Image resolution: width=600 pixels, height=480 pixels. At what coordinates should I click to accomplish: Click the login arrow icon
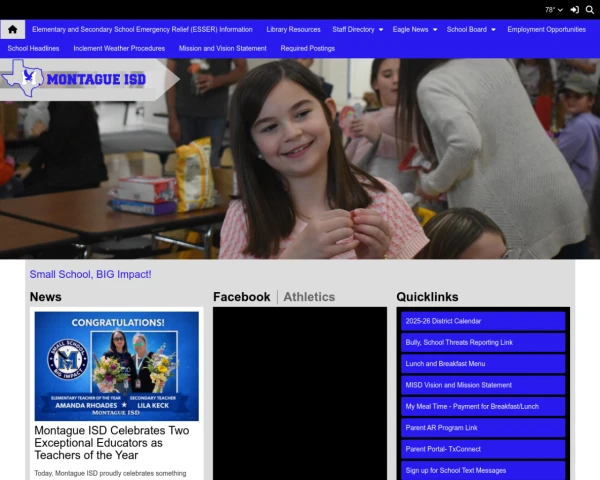[x=574, y=10]
